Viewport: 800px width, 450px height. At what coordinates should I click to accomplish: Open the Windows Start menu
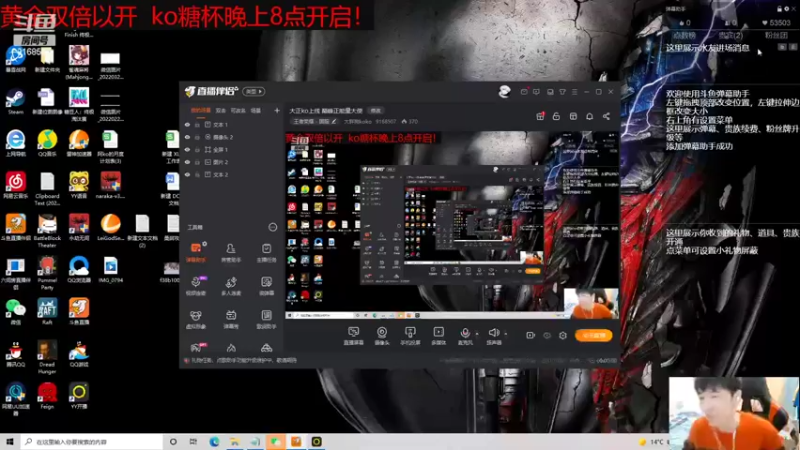pos(10,441)
